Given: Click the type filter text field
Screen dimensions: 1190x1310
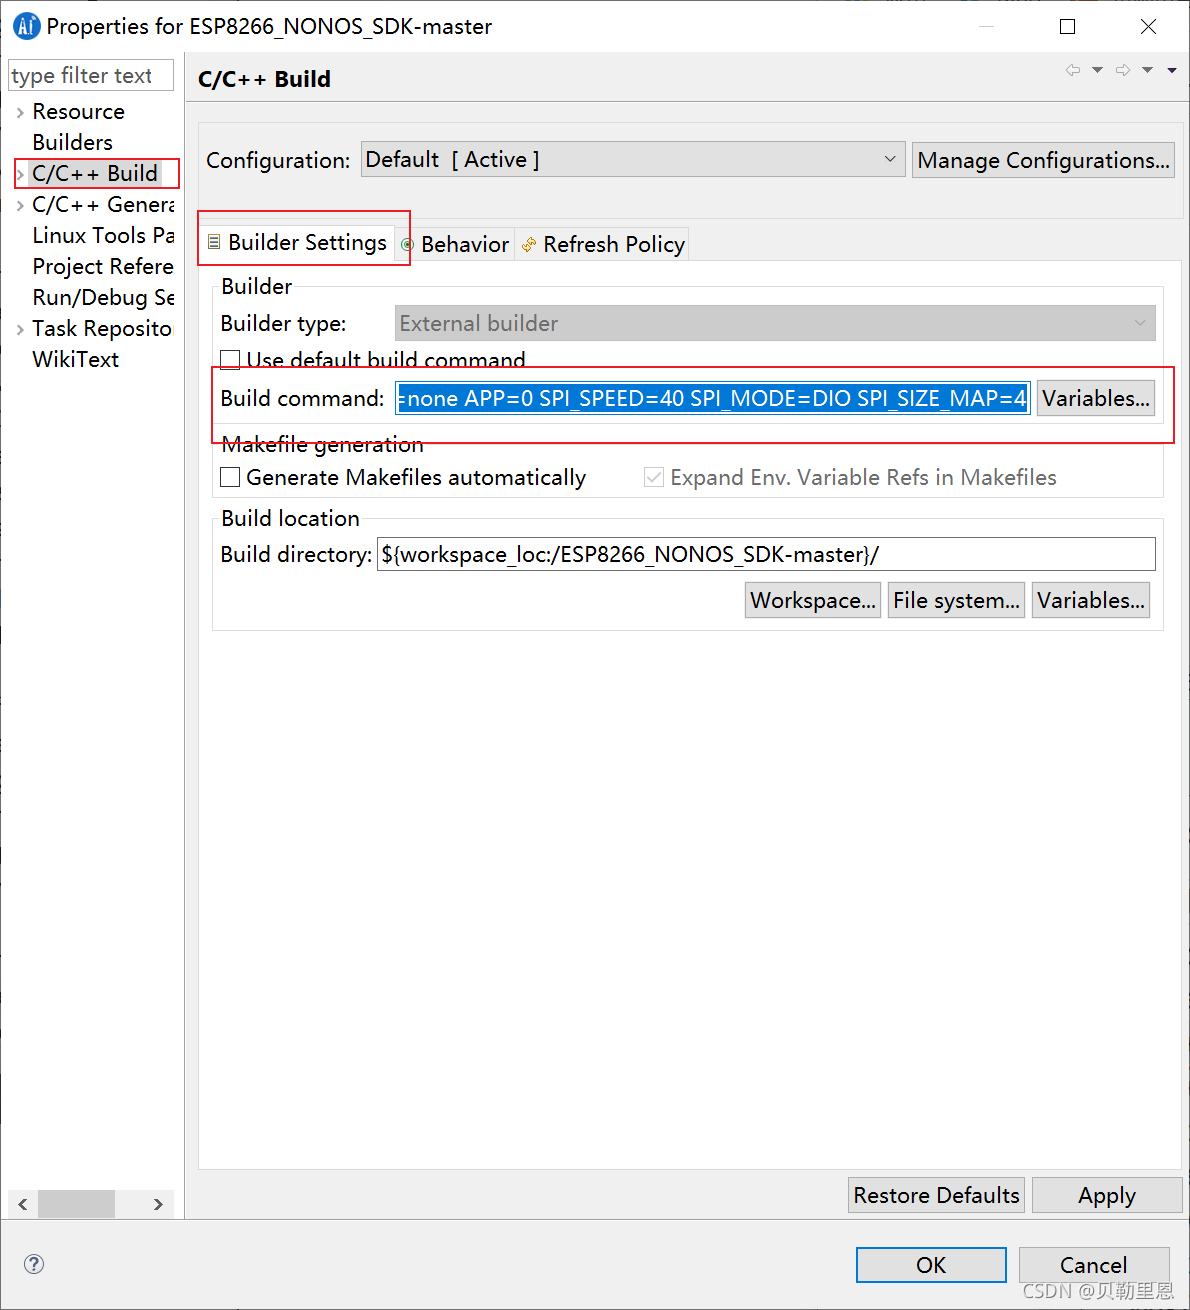Looking at the screenshot, I should (91, 75).
